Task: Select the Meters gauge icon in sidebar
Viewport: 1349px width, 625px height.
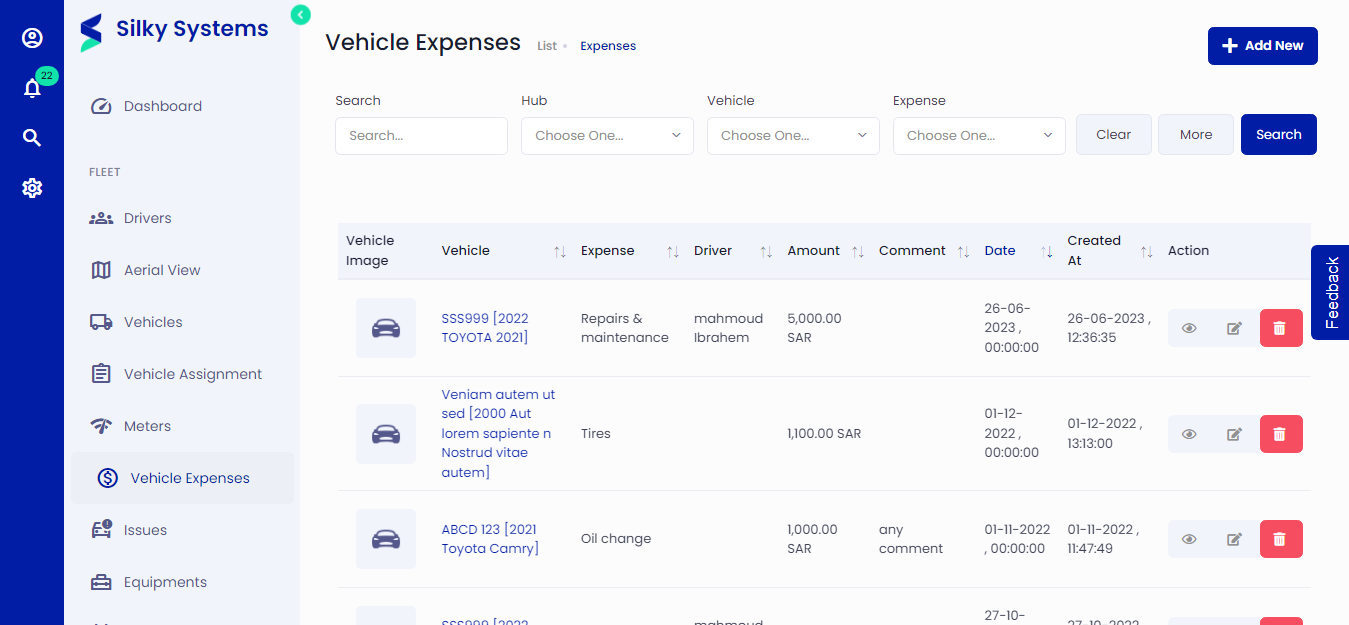Action: (101, 425)
